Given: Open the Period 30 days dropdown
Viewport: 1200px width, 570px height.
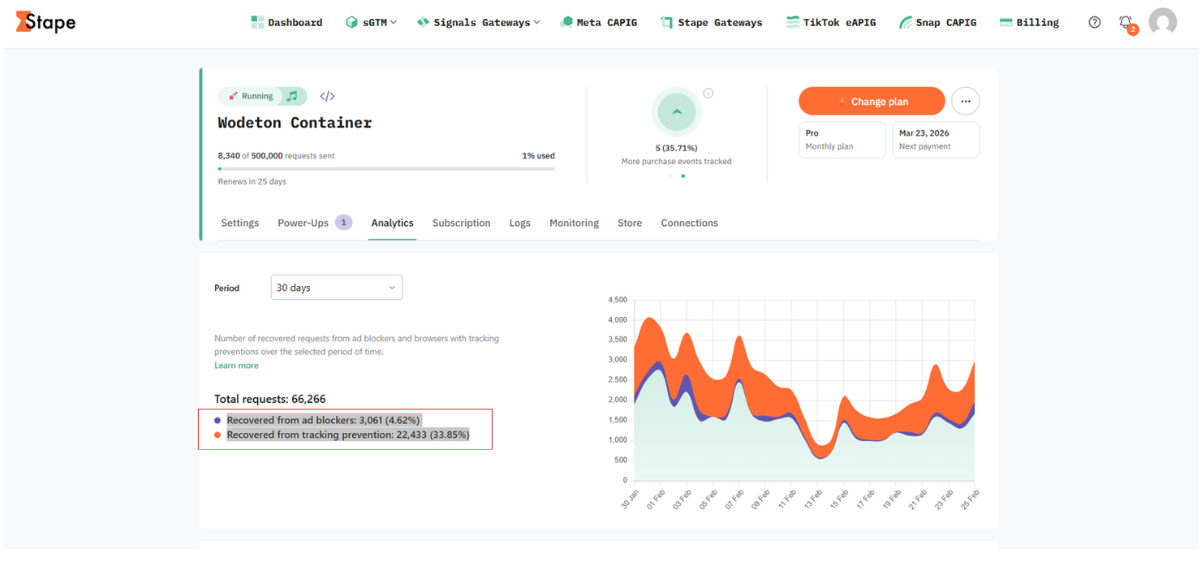Looking at the screenshot, I should pos(337,287).
